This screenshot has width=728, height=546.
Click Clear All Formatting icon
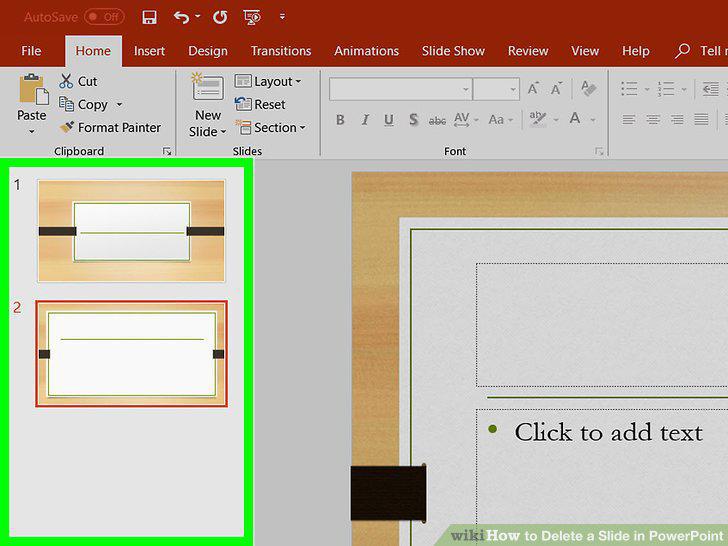pyautogui.click(x=588, y=88)
